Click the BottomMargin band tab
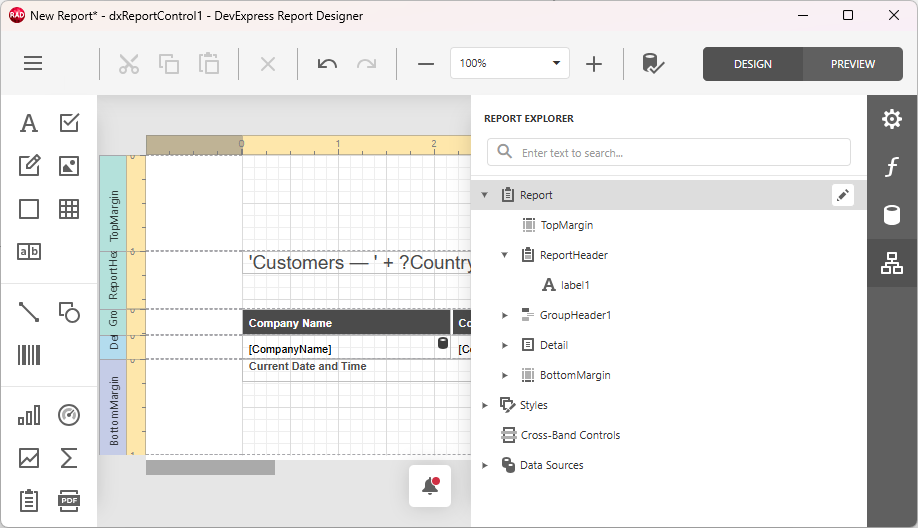 point(113,407)
